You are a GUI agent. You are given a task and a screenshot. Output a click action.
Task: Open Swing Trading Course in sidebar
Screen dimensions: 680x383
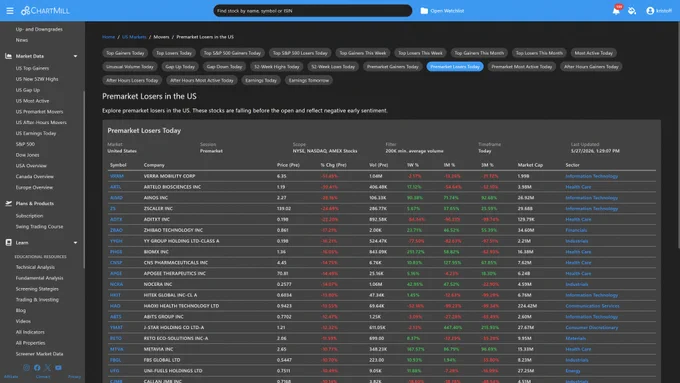point(39,226)
